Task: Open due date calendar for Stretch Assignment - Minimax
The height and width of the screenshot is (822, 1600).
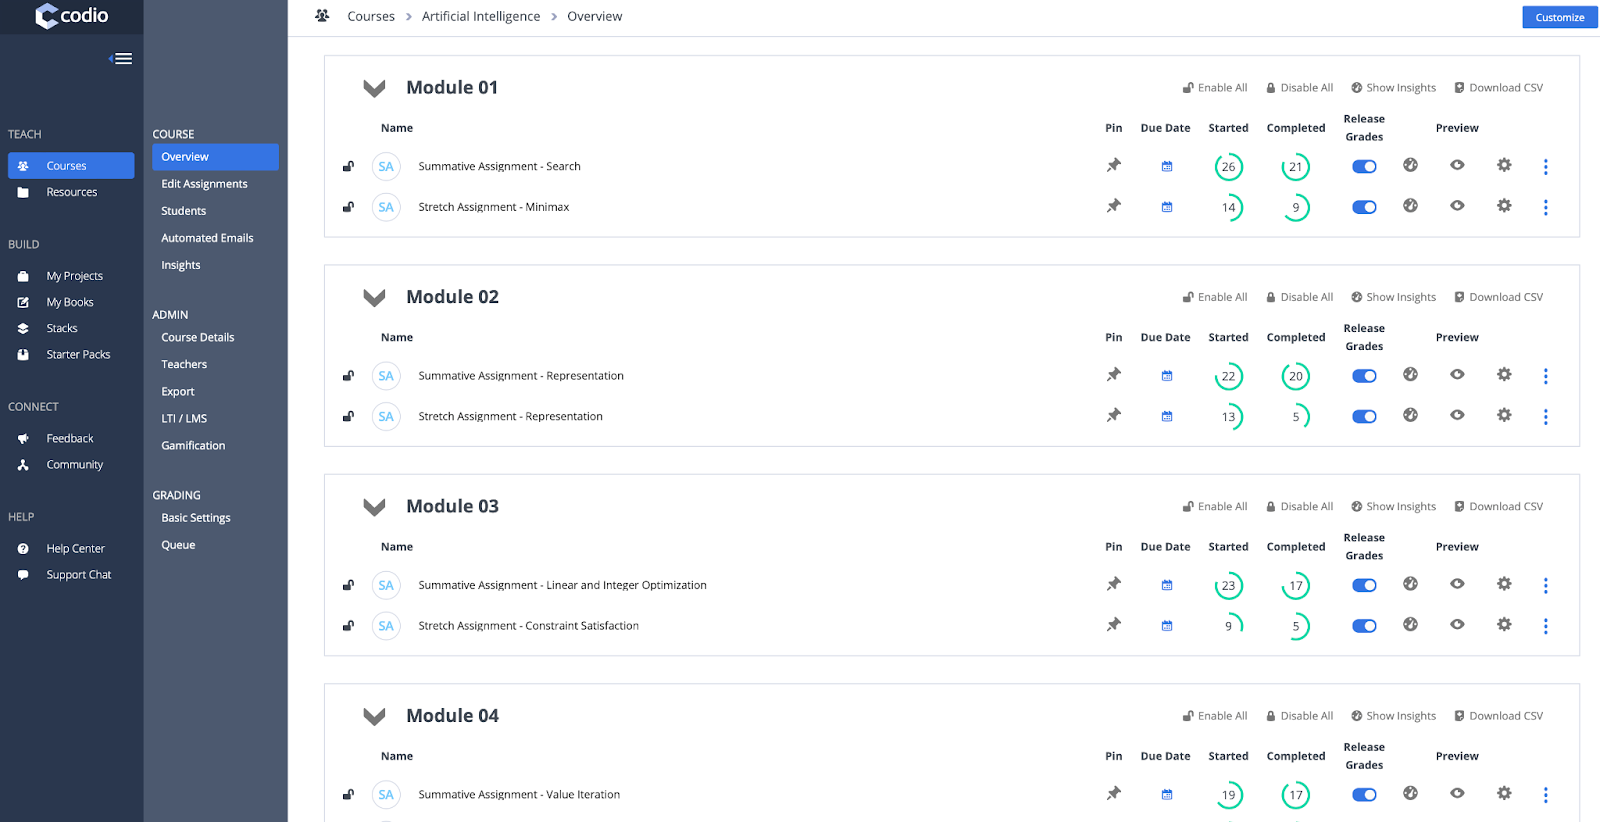Action: click(1166, 207)
